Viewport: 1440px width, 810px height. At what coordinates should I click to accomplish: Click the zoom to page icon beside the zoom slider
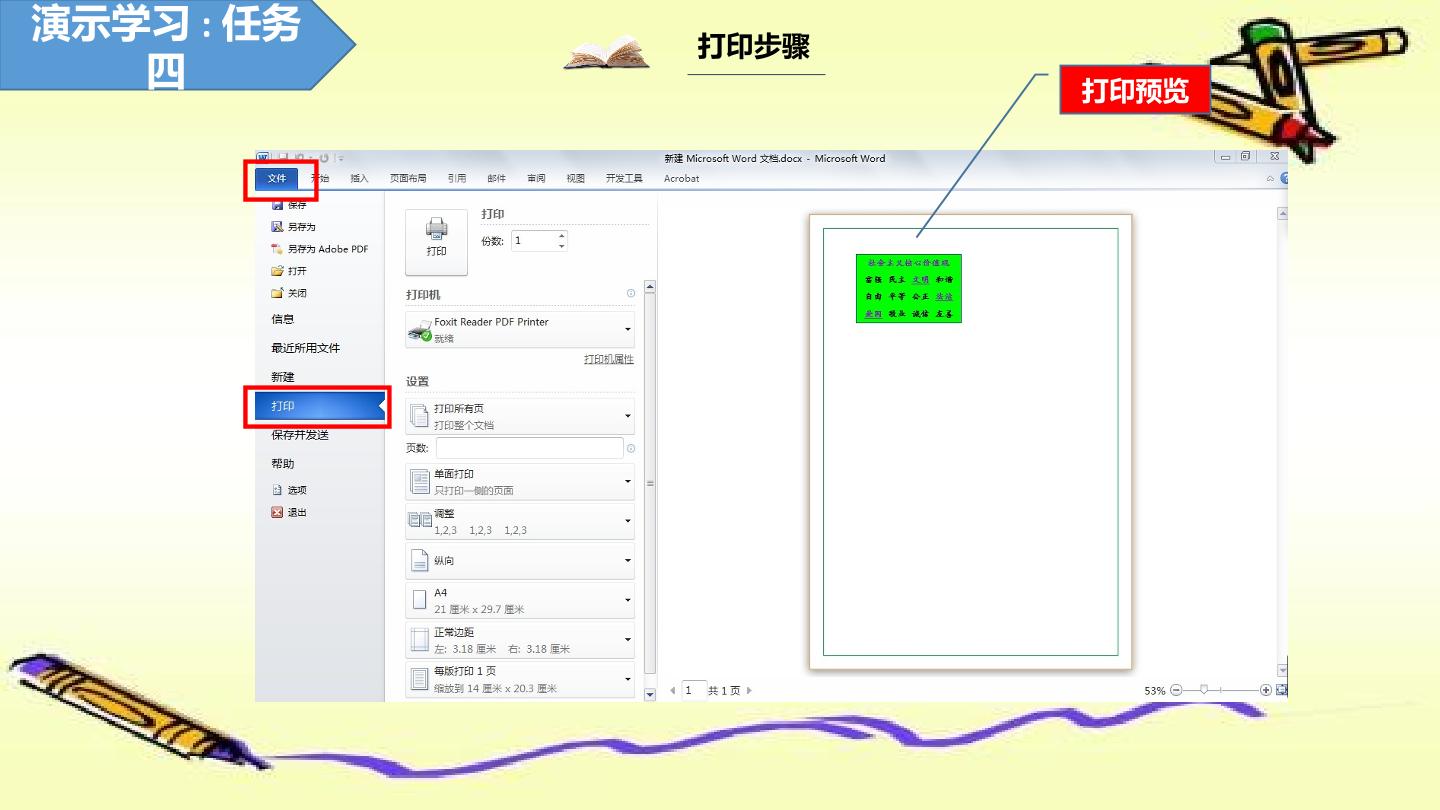[1282, 690]
